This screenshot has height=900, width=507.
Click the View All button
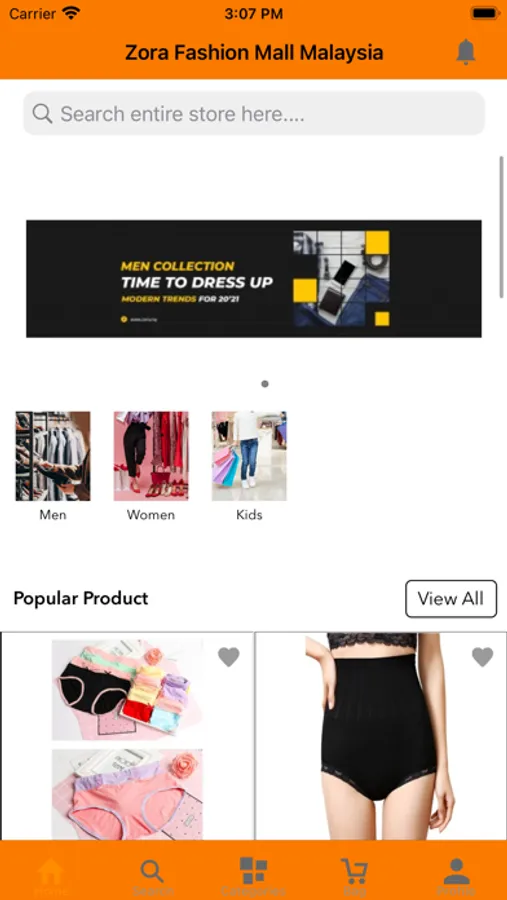click(x=451, y=599)
